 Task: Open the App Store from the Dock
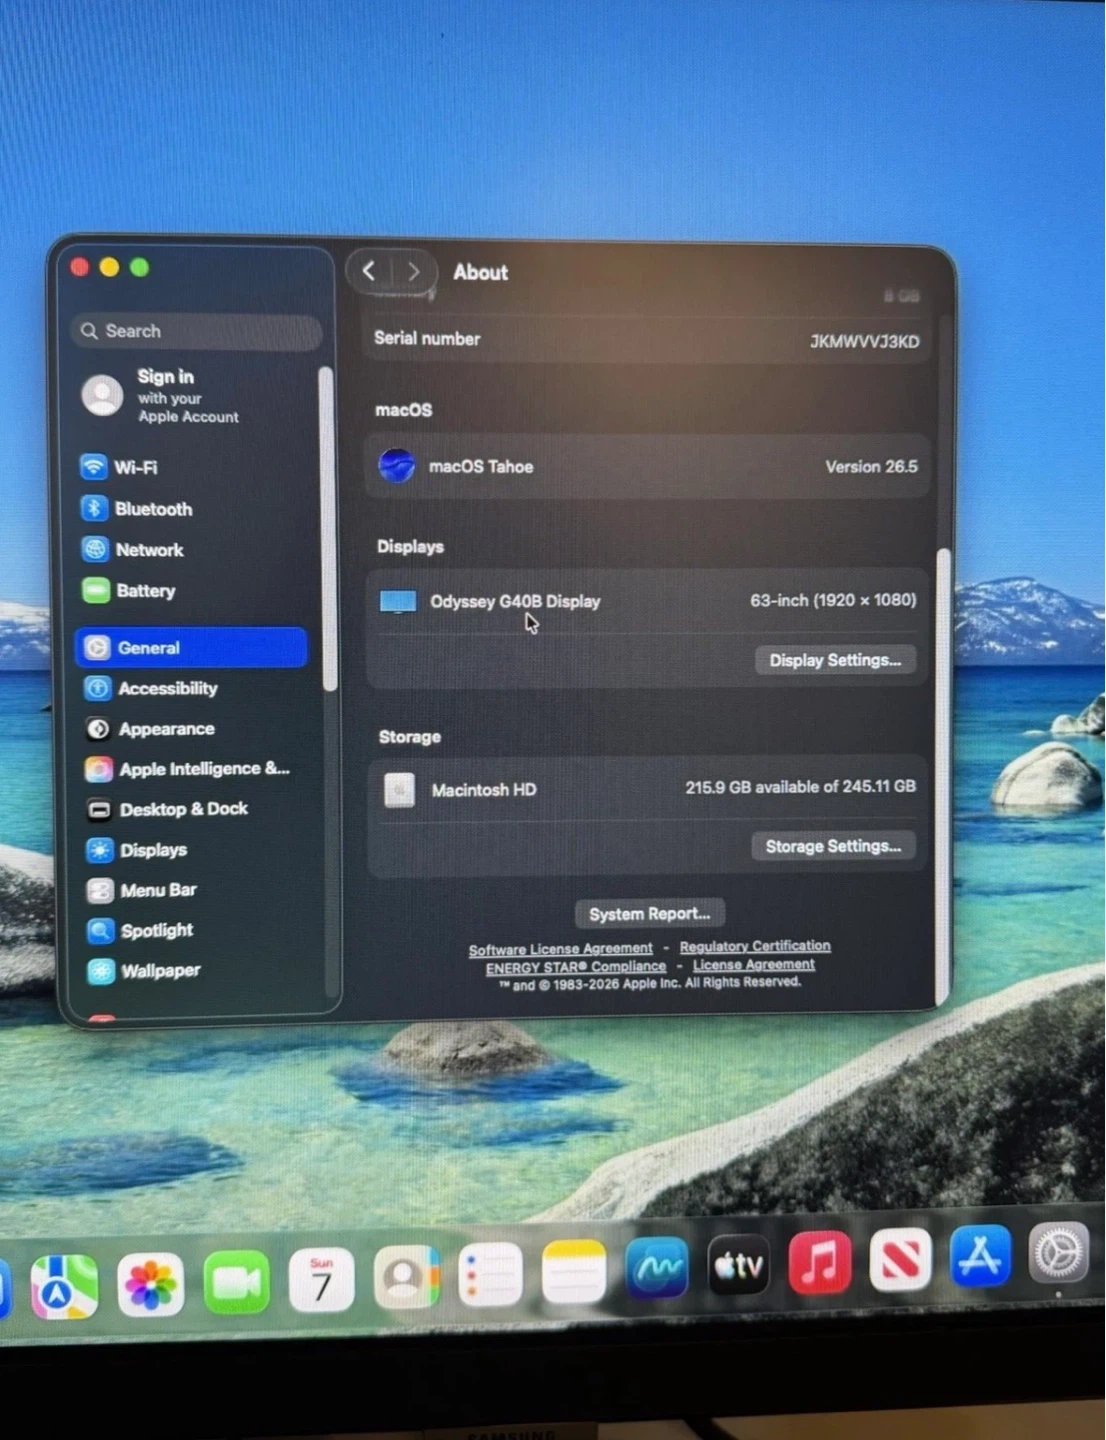(x=980, y=1255)
